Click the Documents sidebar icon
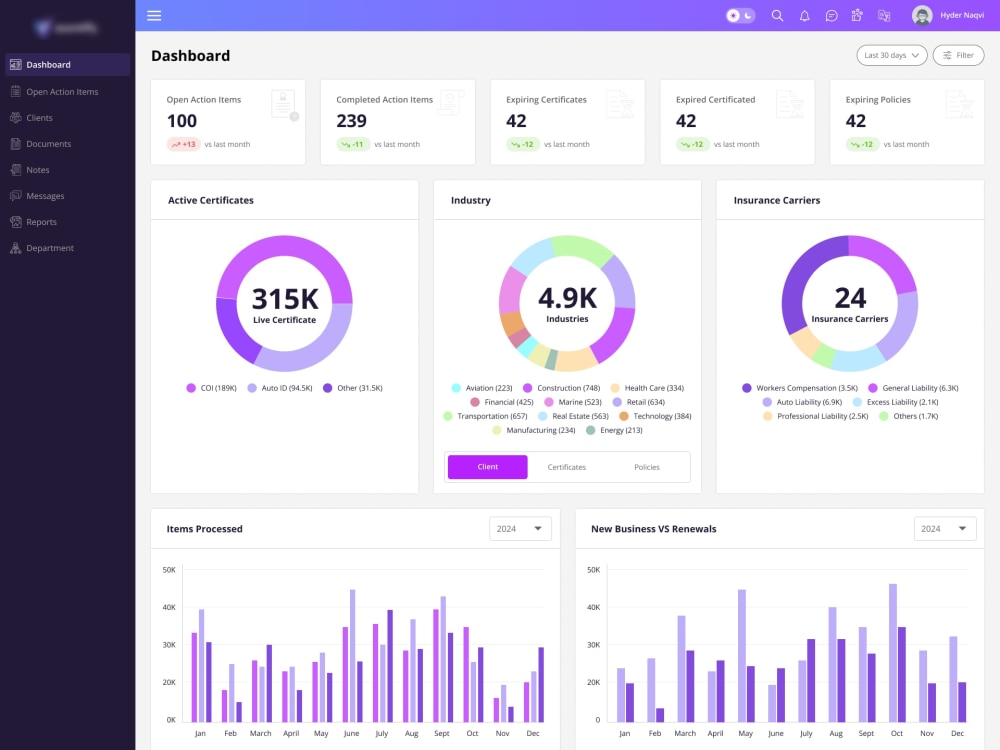The width and height of the screenshot is (1000, 750). coord(16,143)
